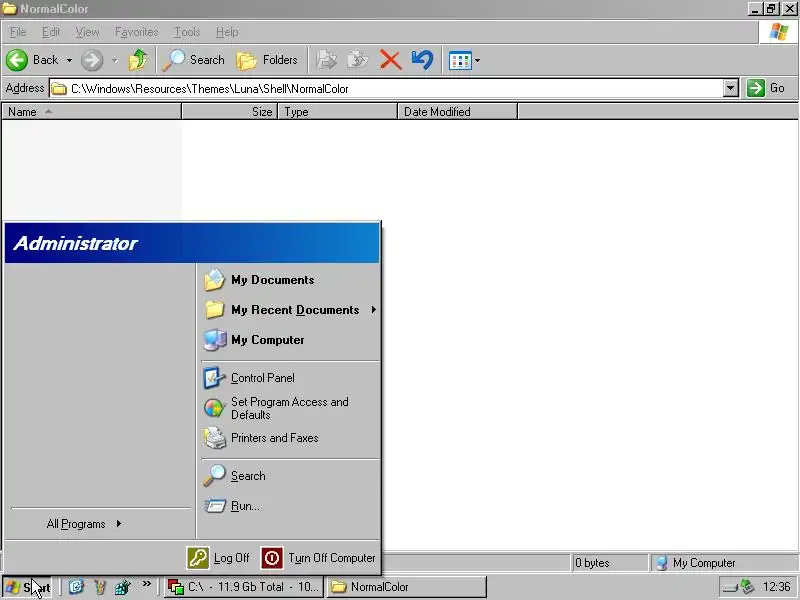Open the Favorites menu
The image size is (800, 600).
coord(136,32)
